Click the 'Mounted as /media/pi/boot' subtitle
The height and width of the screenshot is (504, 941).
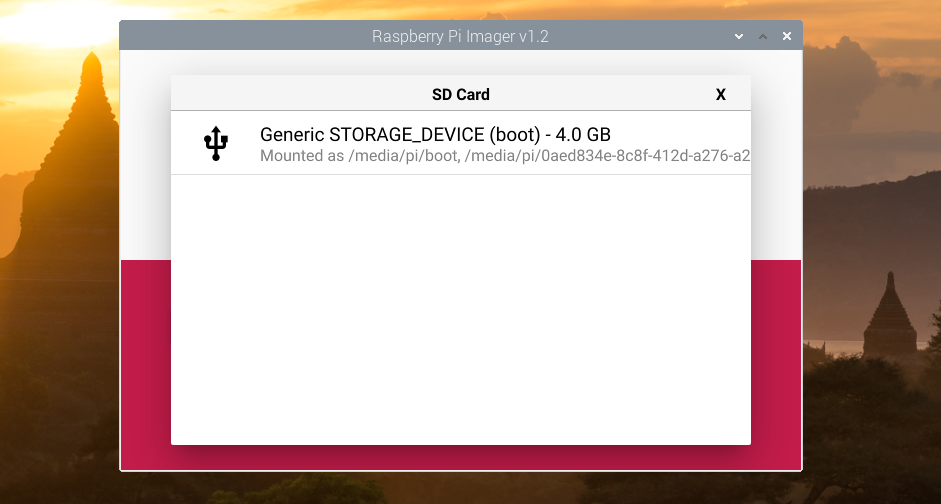click(x=359, y=156)
